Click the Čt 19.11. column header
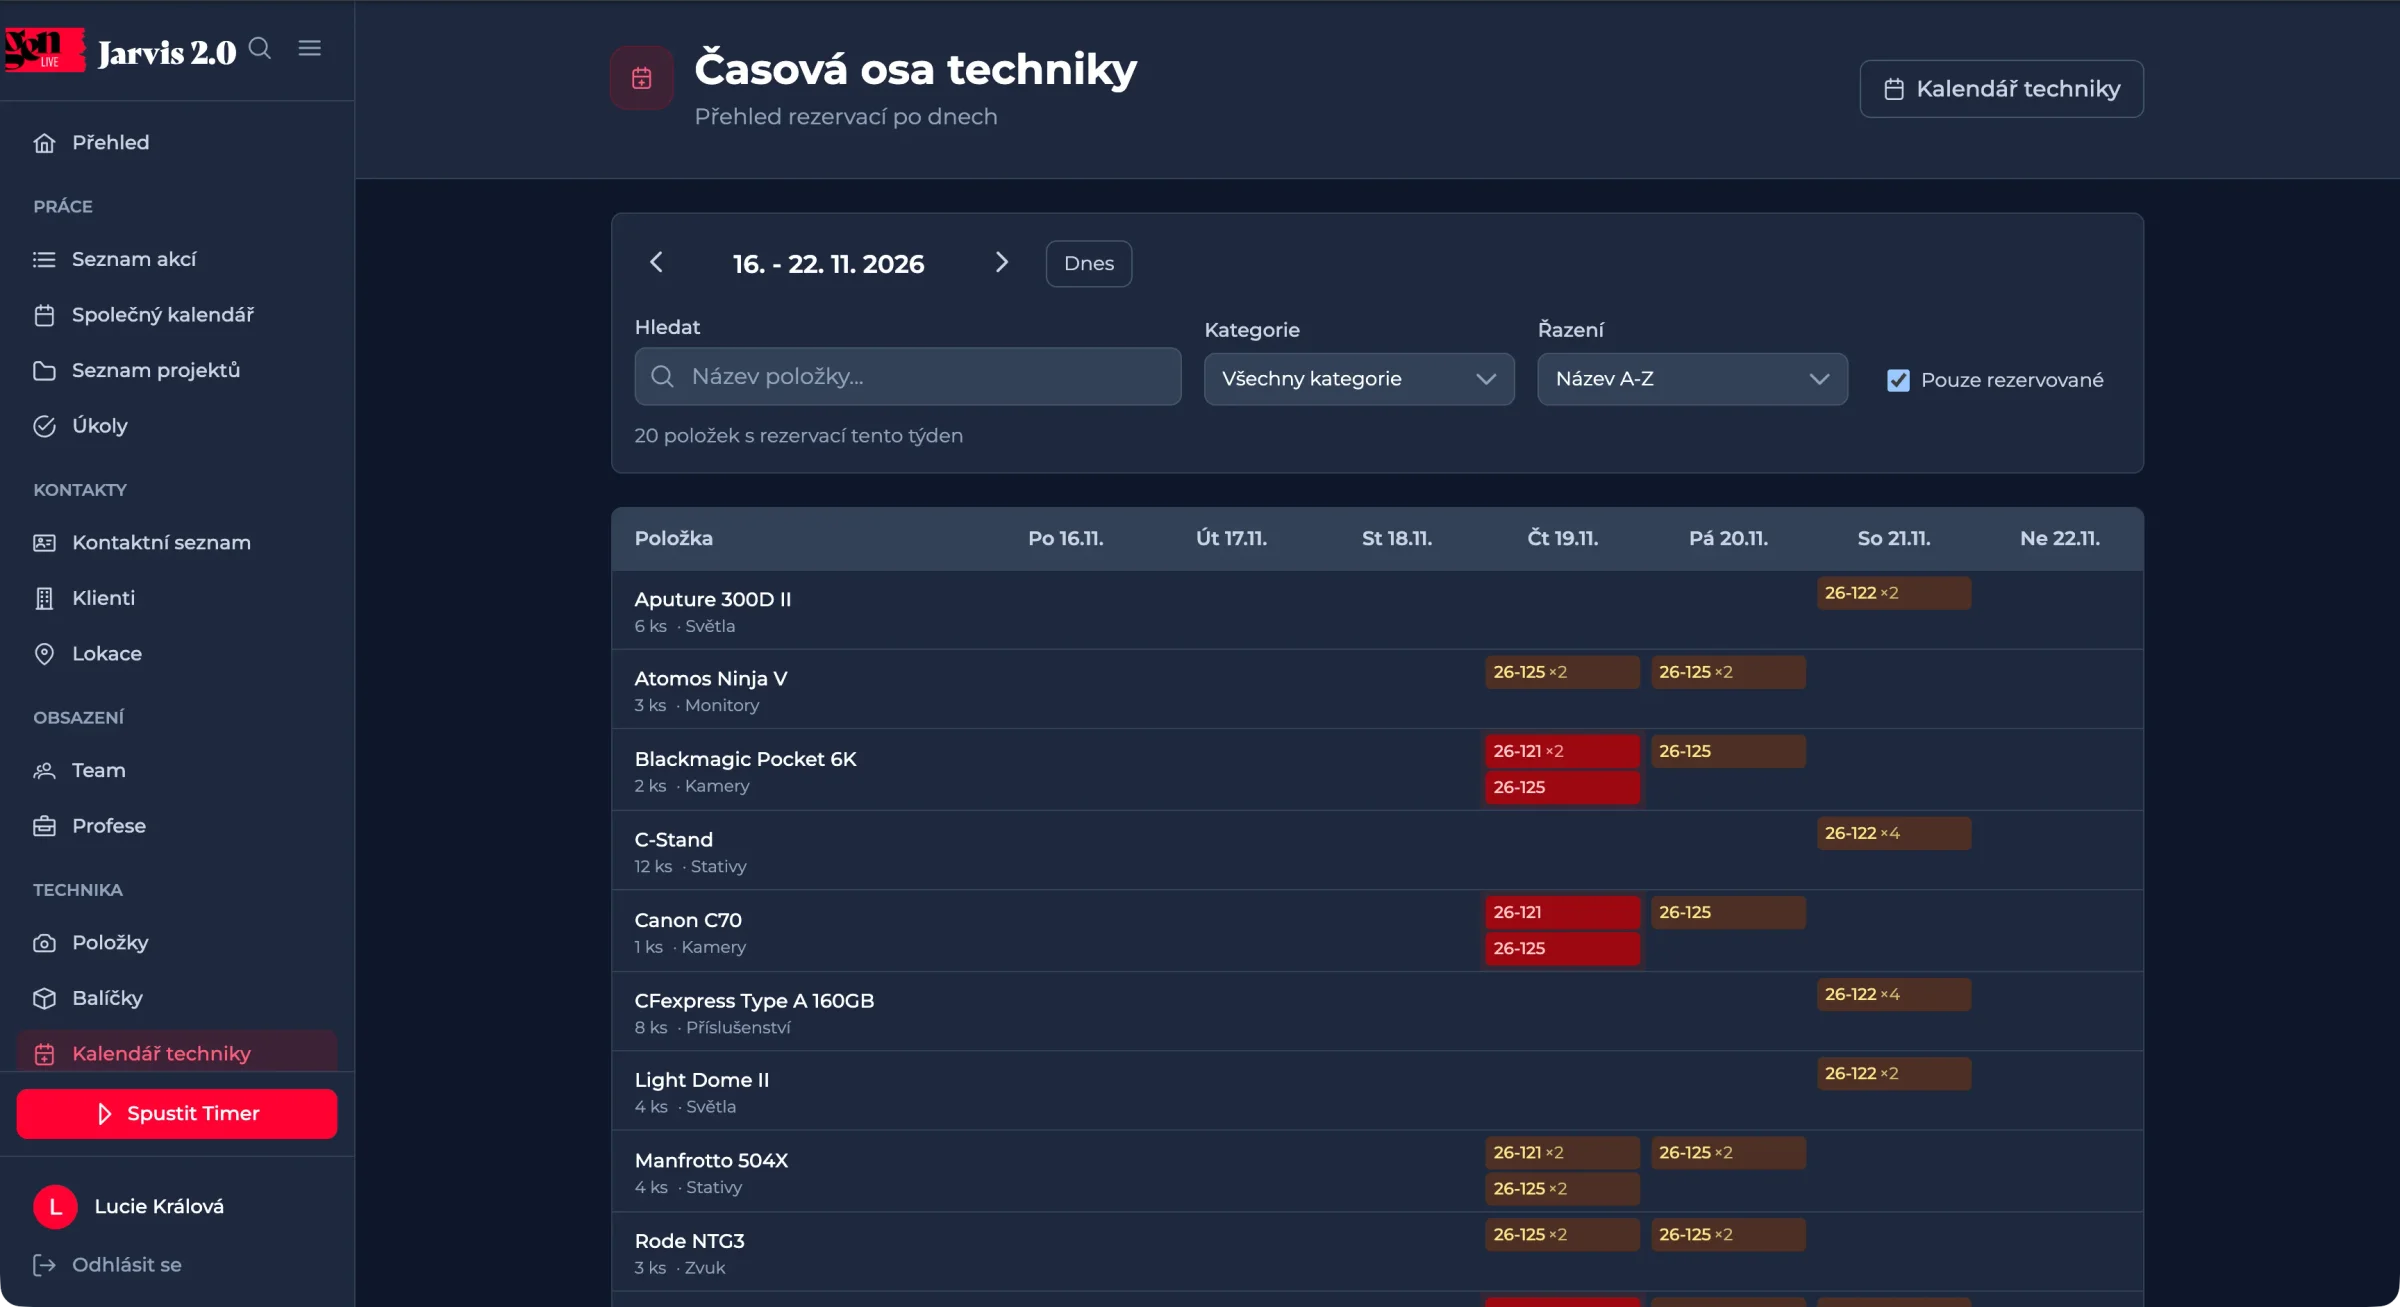2400x1307 pixels. pos(1562,538)
